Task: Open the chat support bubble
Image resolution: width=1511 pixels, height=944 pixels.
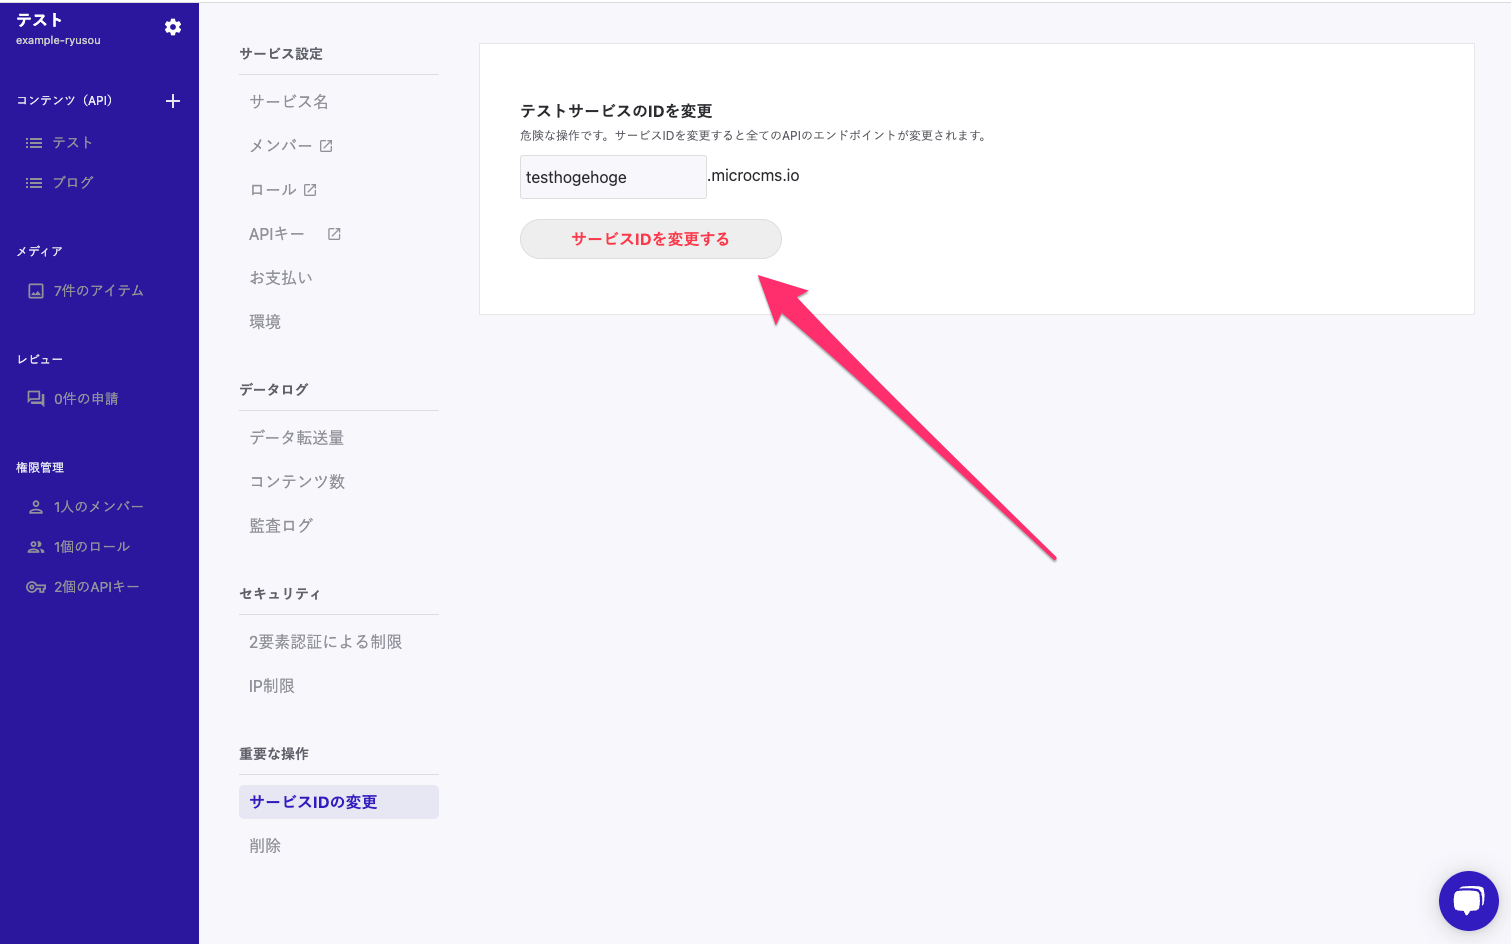Action: point(1468,900)
